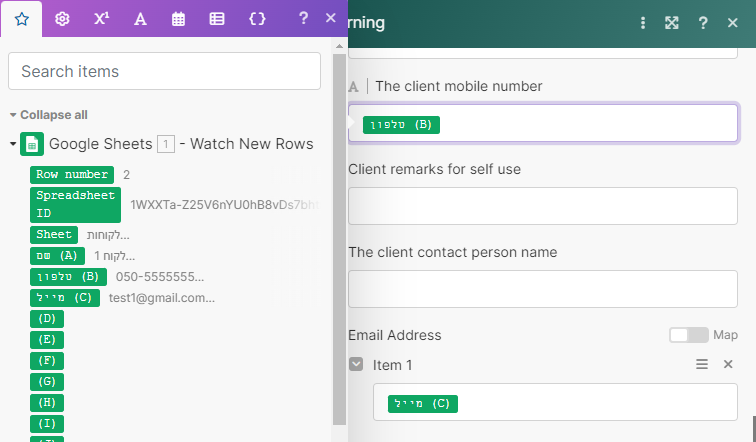Open the array functions tab
756x442 pixels.
217,19
